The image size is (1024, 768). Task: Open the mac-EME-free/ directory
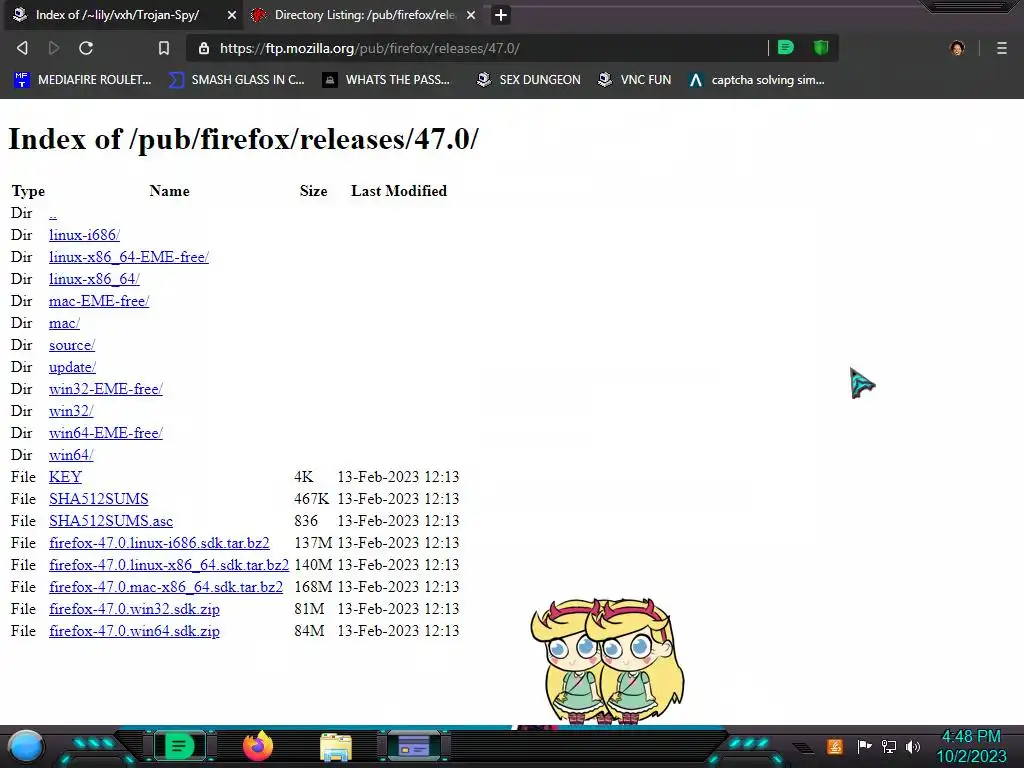(99, 301)
